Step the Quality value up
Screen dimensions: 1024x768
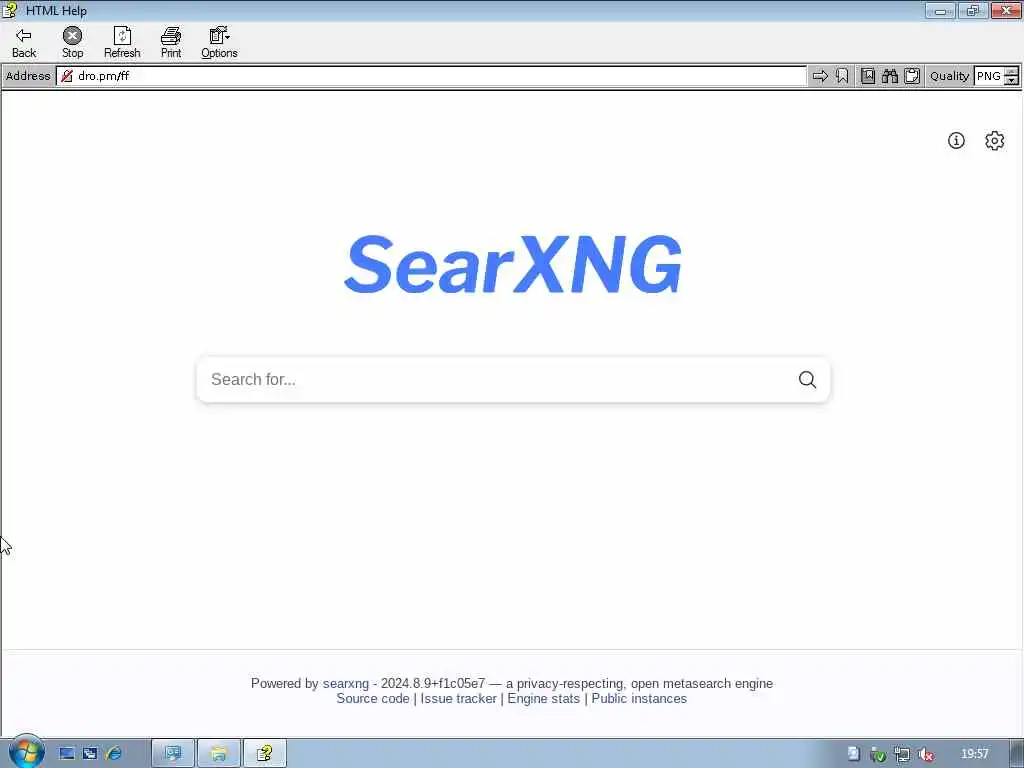click(1012, 72)
